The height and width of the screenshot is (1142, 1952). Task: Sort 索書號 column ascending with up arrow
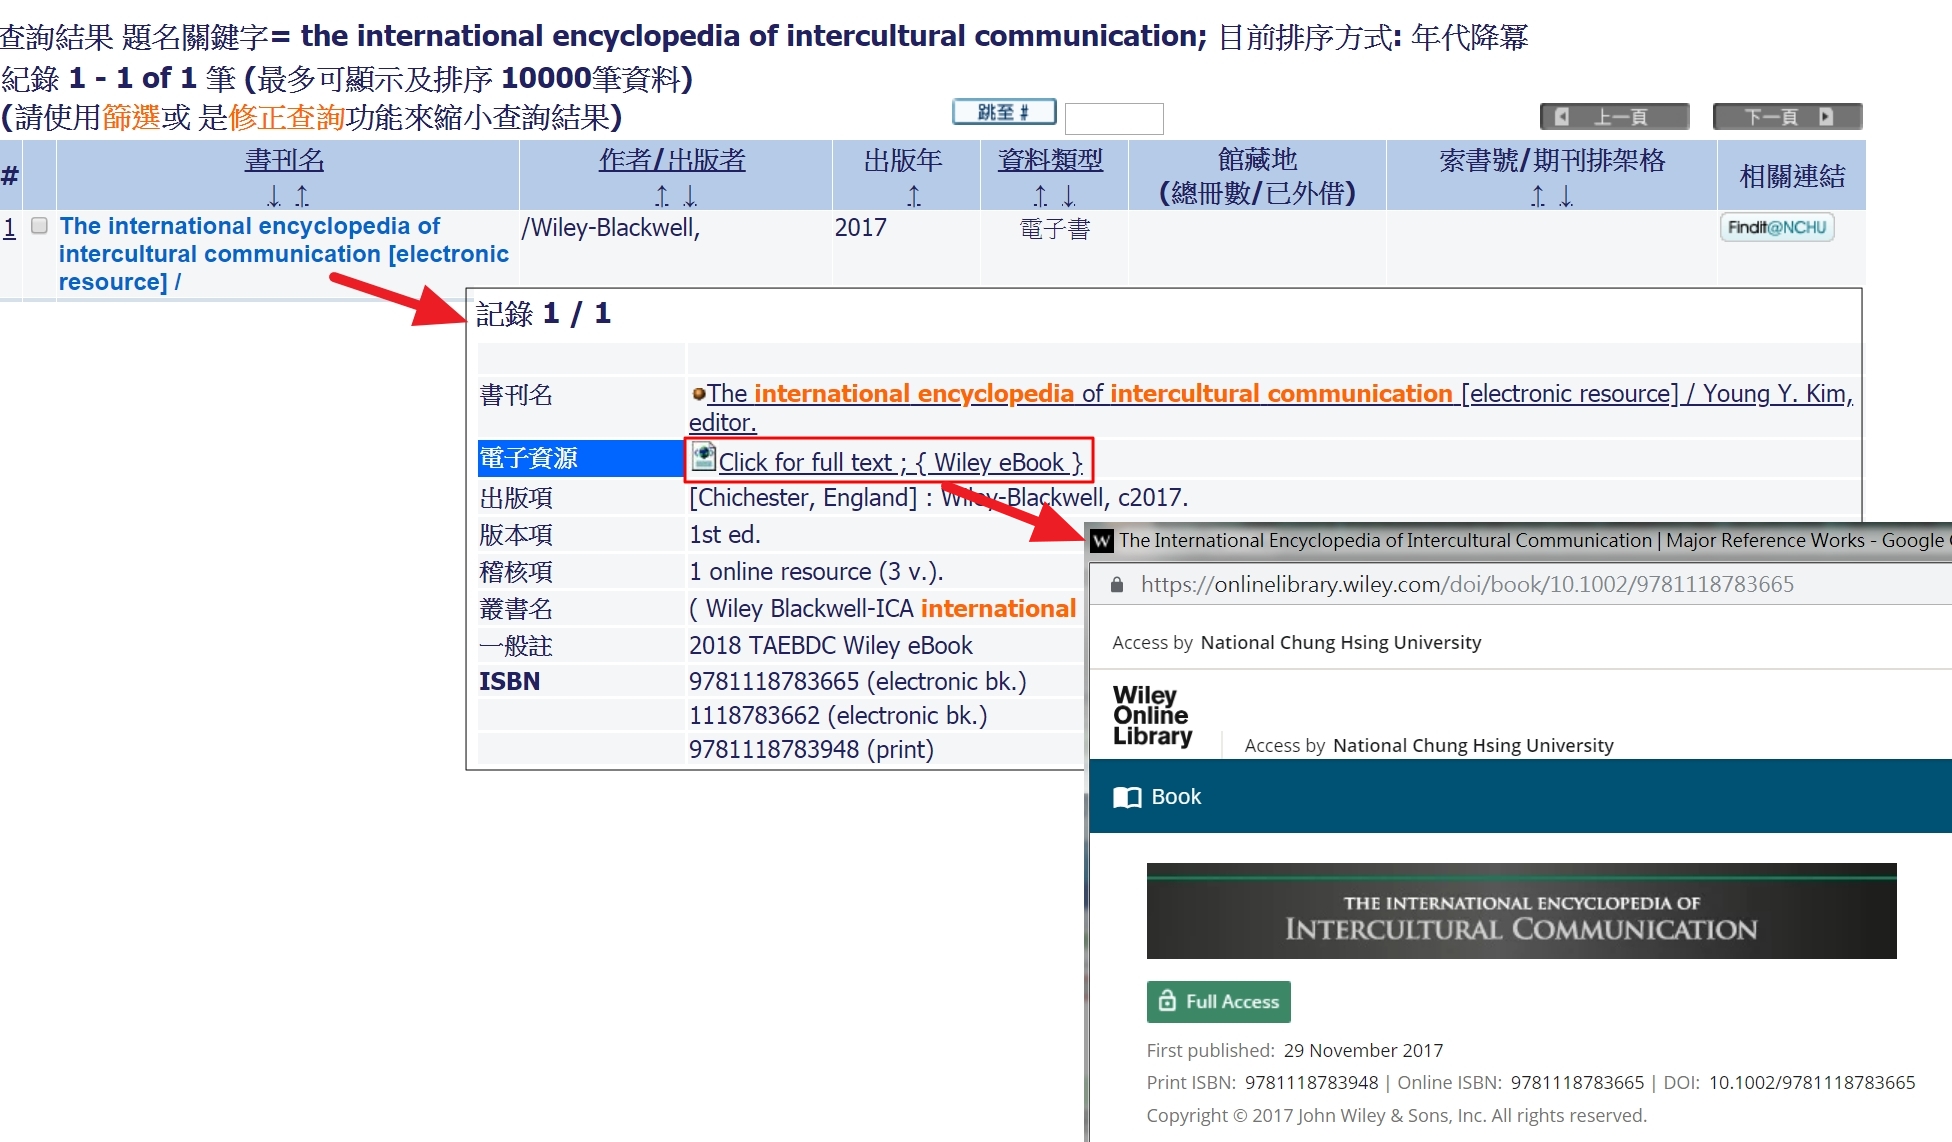point(1537,195)
